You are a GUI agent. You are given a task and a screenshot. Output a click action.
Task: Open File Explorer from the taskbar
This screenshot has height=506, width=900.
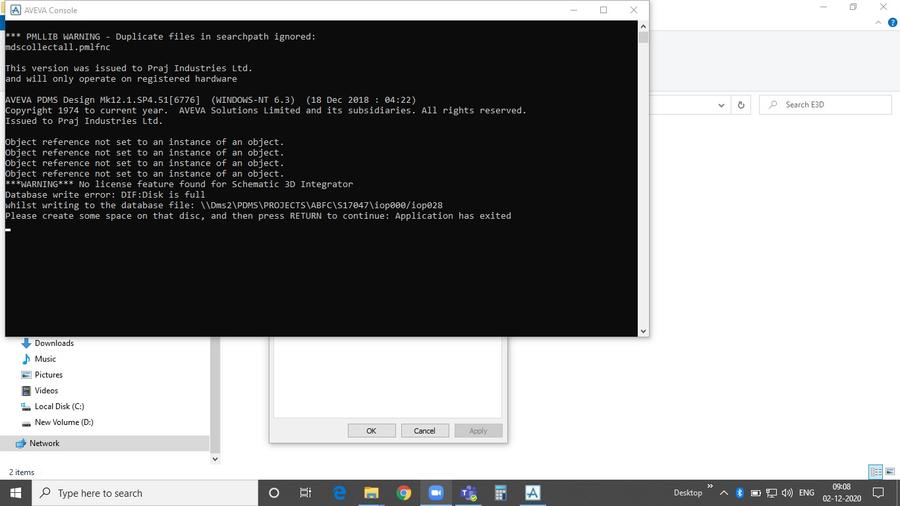(x=371, y=493)
